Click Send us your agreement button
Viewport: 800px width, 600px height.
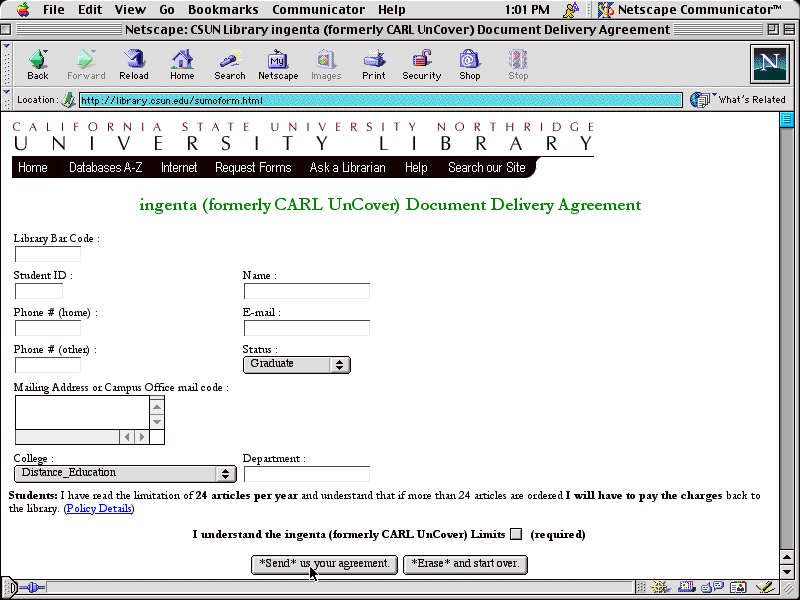324,564
